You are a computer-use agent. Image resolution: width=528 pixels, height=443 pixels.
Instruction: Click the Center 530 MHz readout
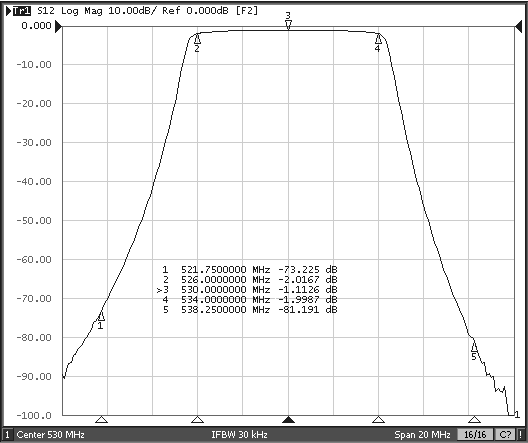point(51,435)
